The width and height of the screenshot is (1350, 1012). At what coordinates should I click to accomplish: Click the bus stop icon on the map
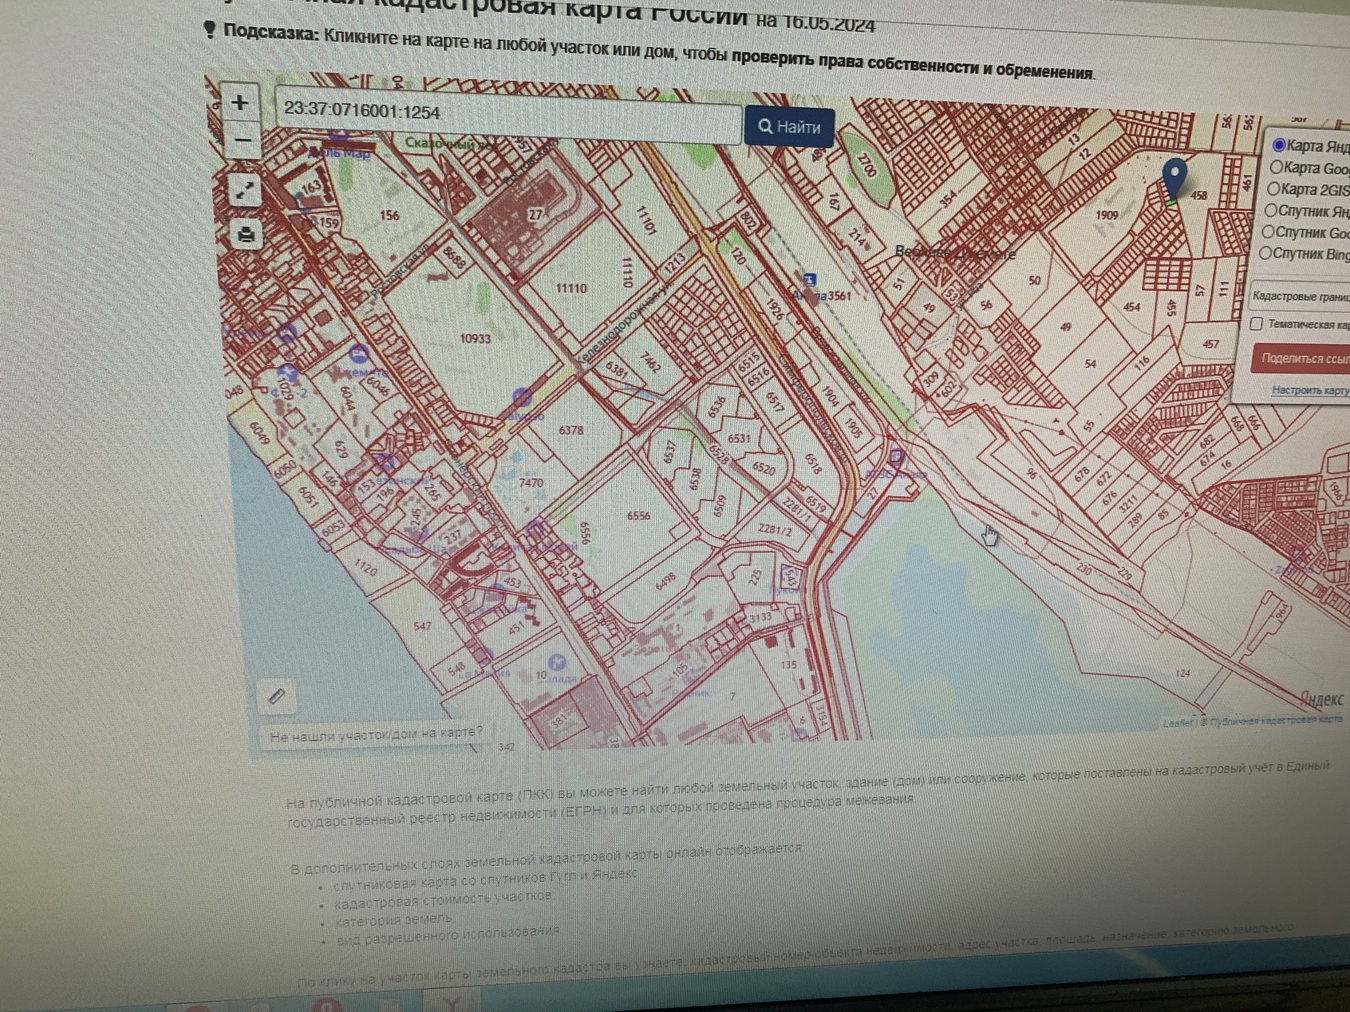(x=809, y=280)
